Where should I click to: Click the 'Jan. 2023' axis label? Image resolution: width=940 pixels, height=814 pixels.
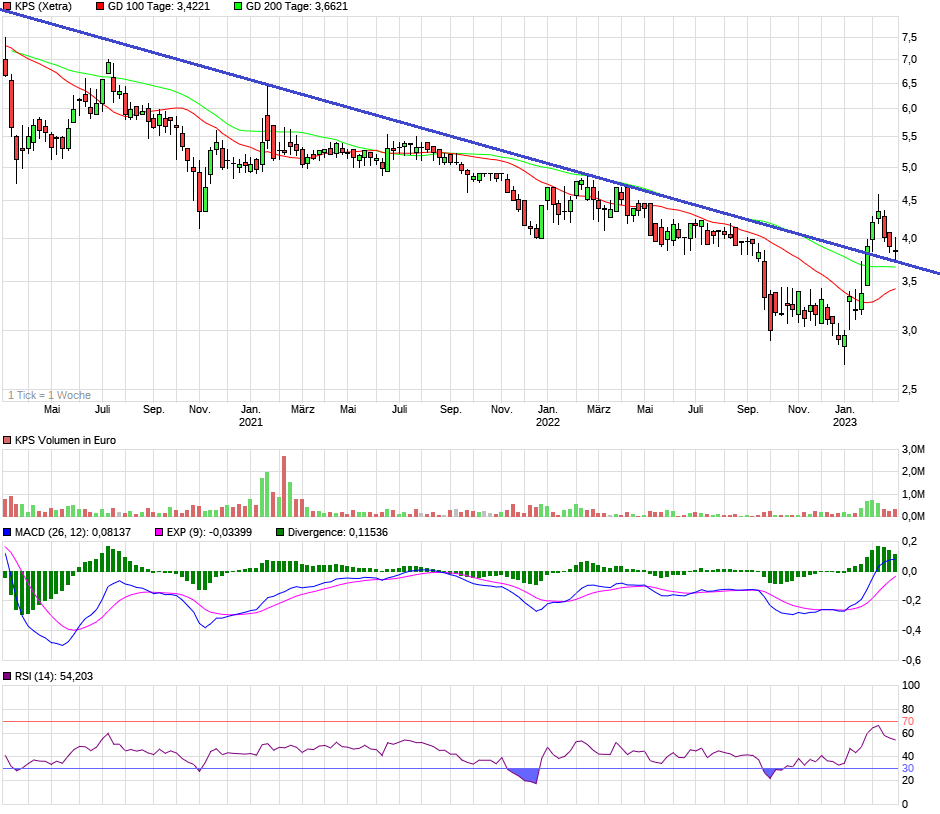click(x=845, y=415)
